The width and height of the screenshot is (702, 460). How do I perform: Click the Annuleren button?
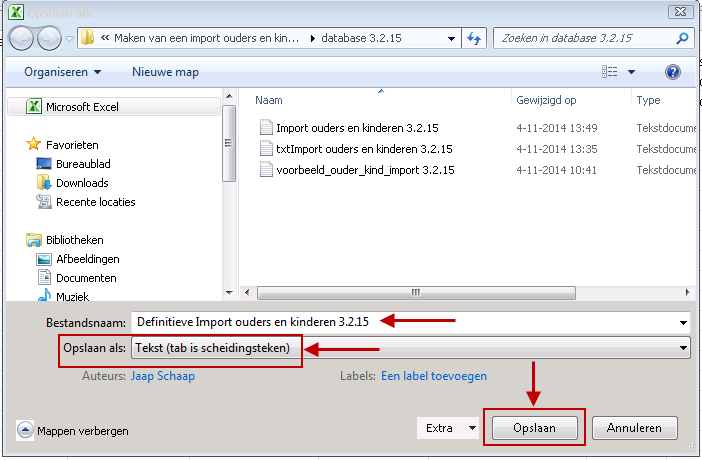[x=634, y=428]
